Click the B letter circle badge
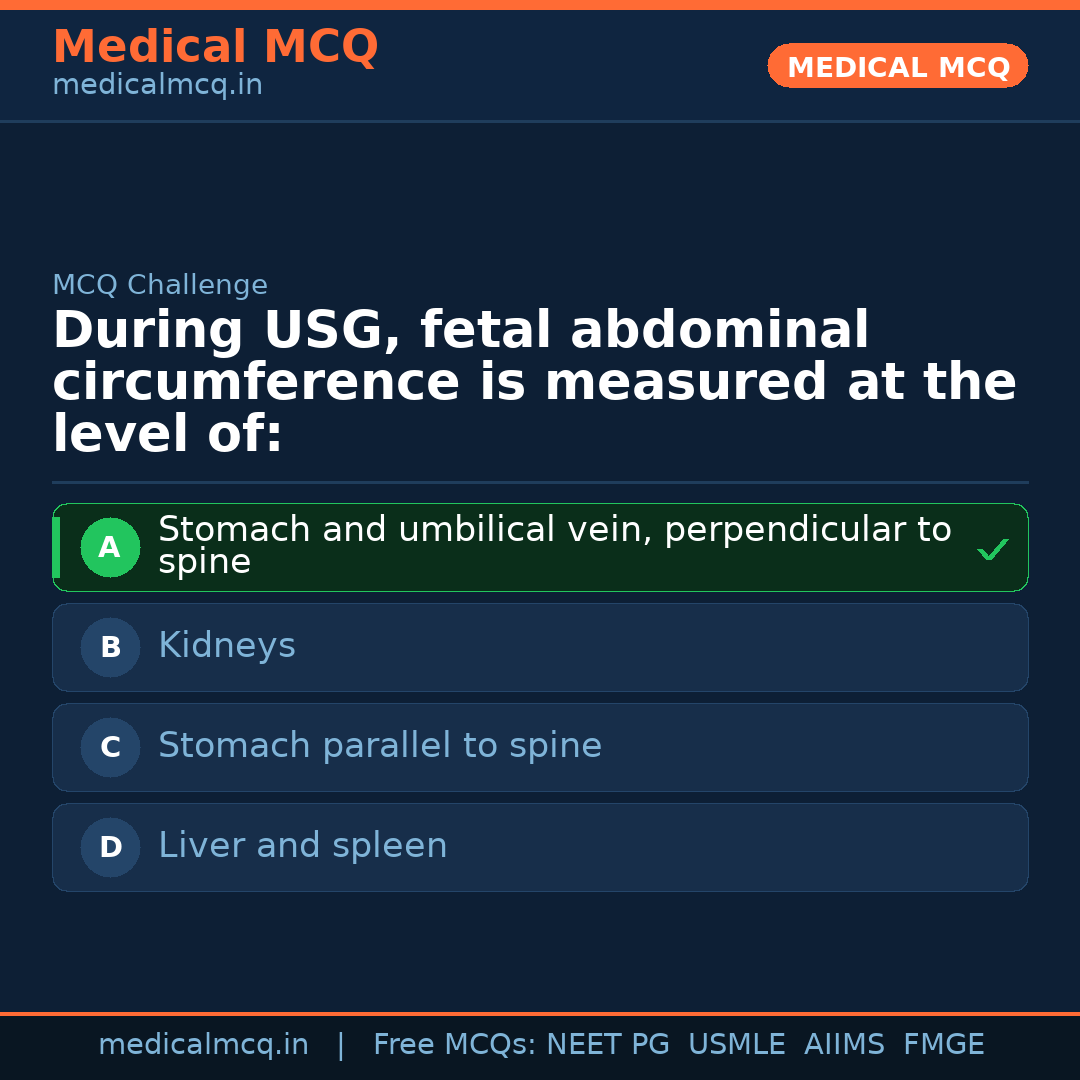 110,648
